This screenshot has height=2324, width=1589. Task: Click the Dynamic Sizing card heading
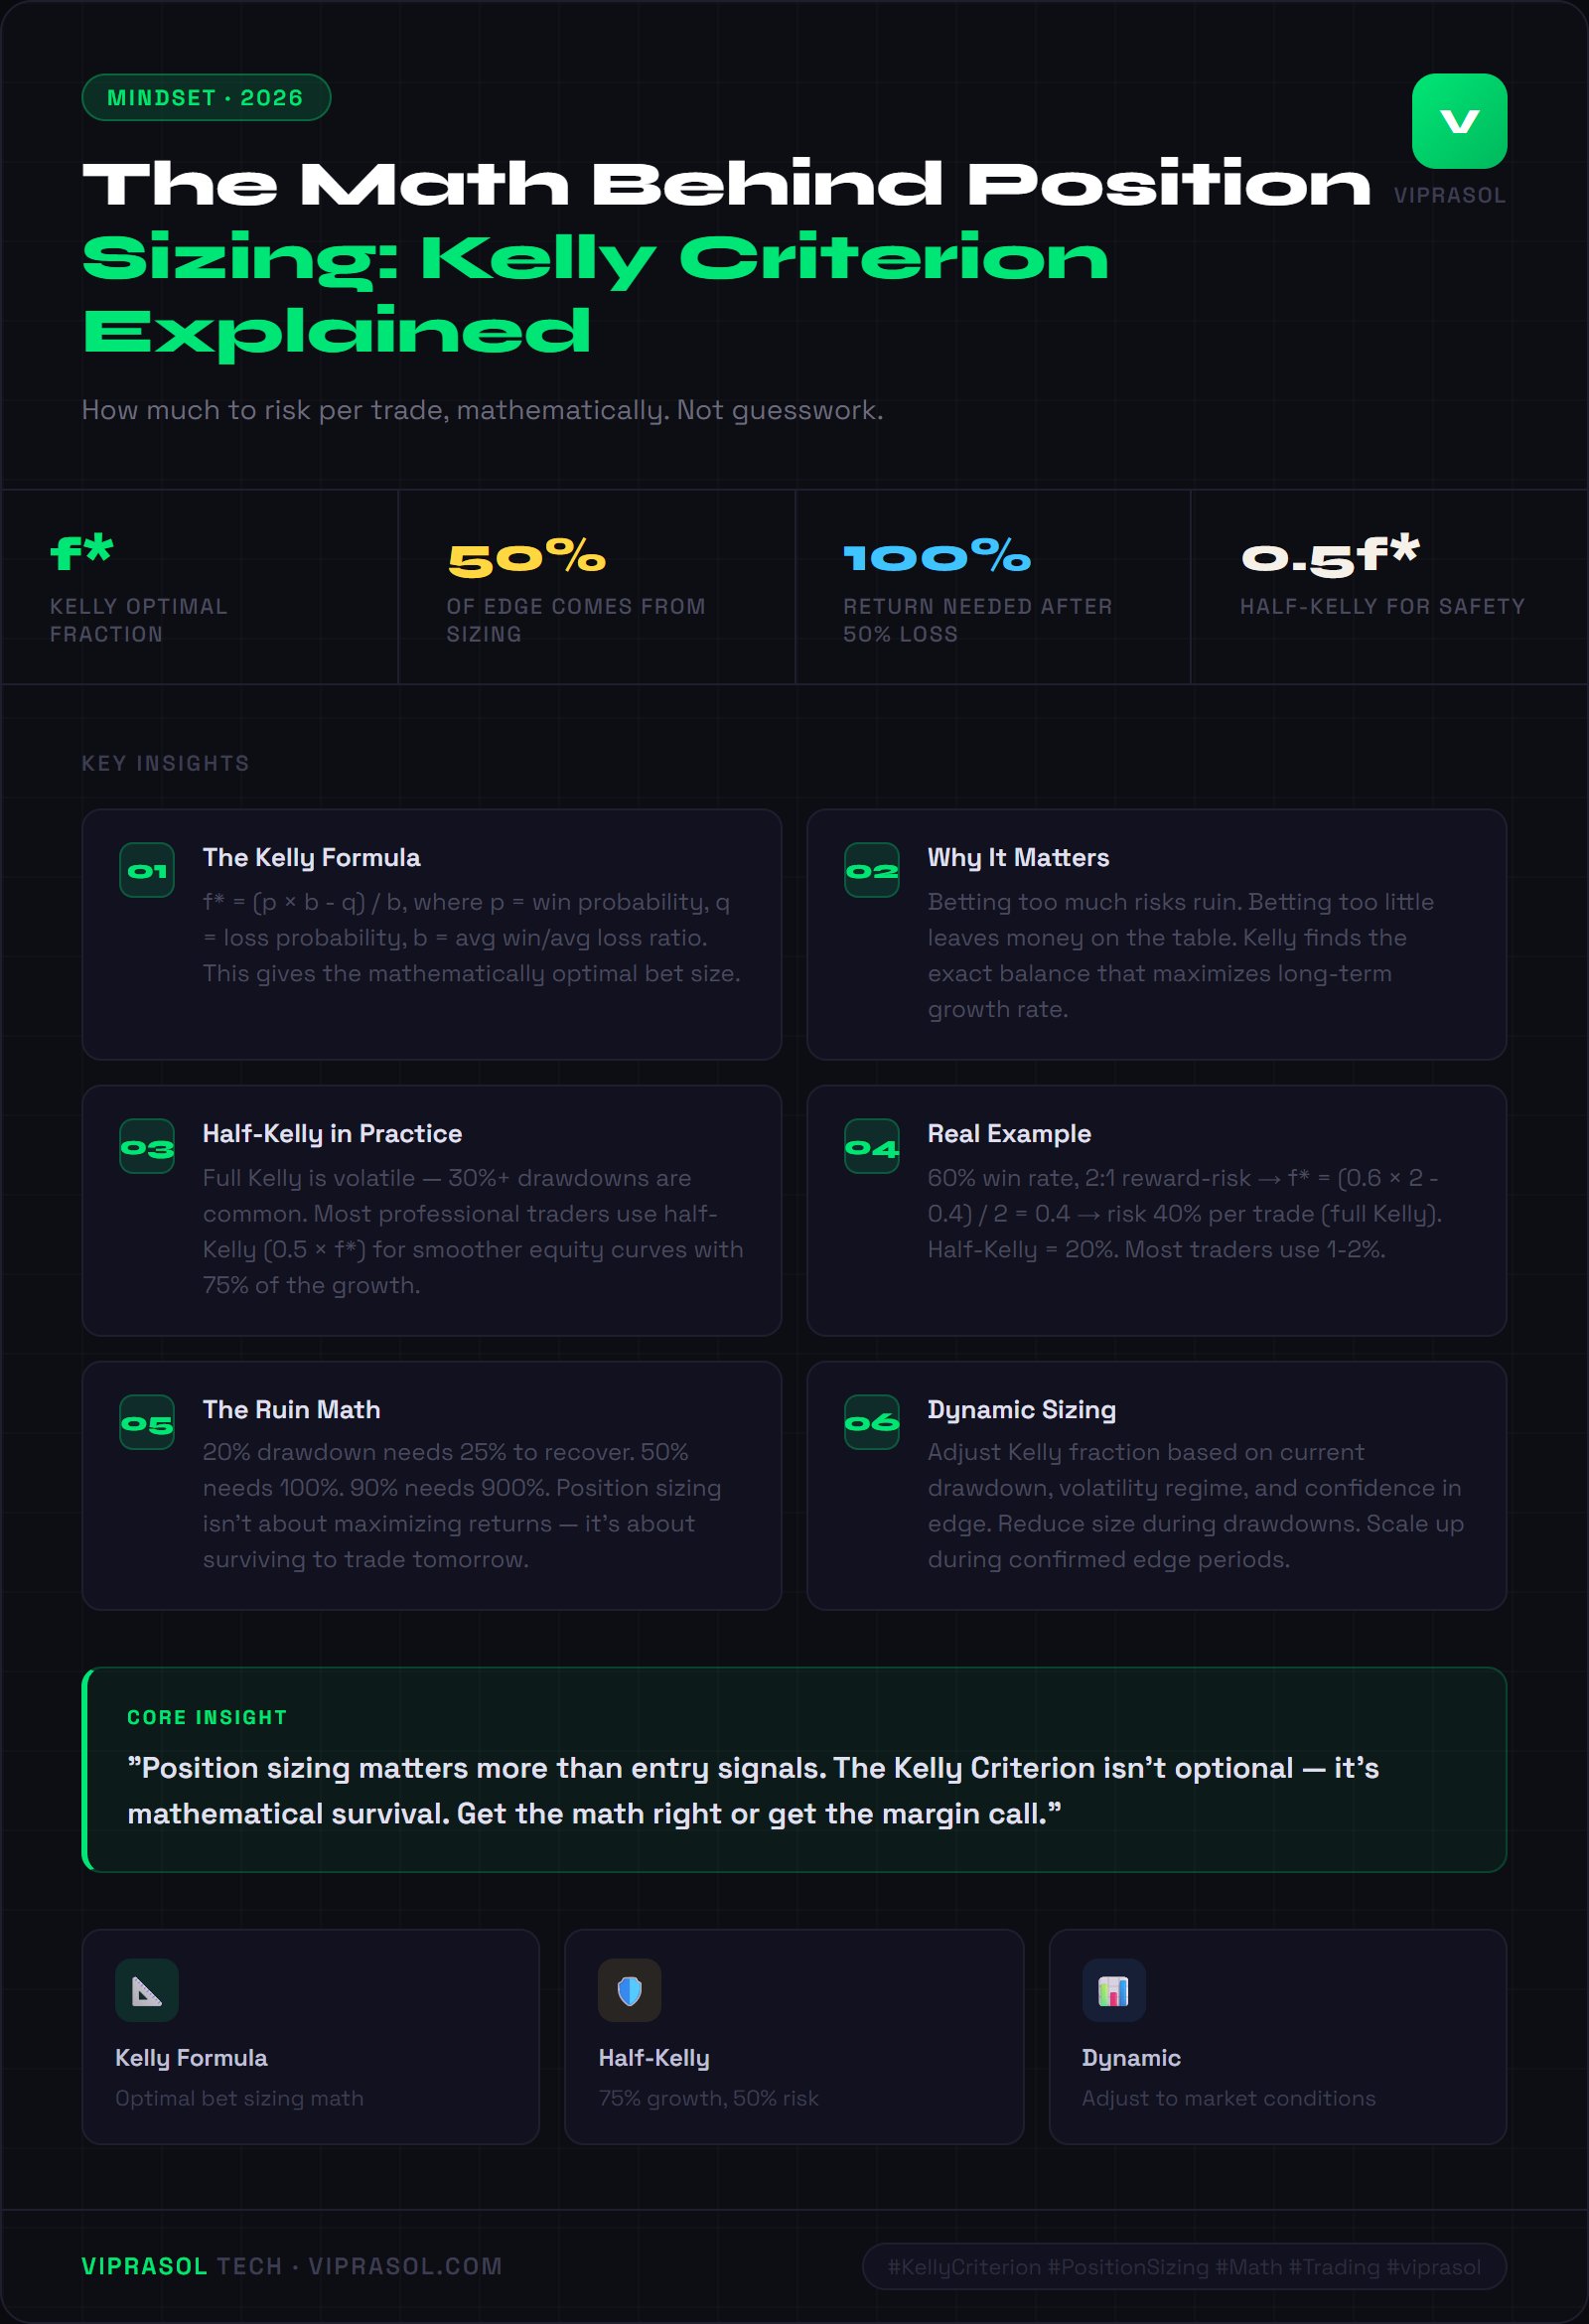click(x=1021, y=1409)
